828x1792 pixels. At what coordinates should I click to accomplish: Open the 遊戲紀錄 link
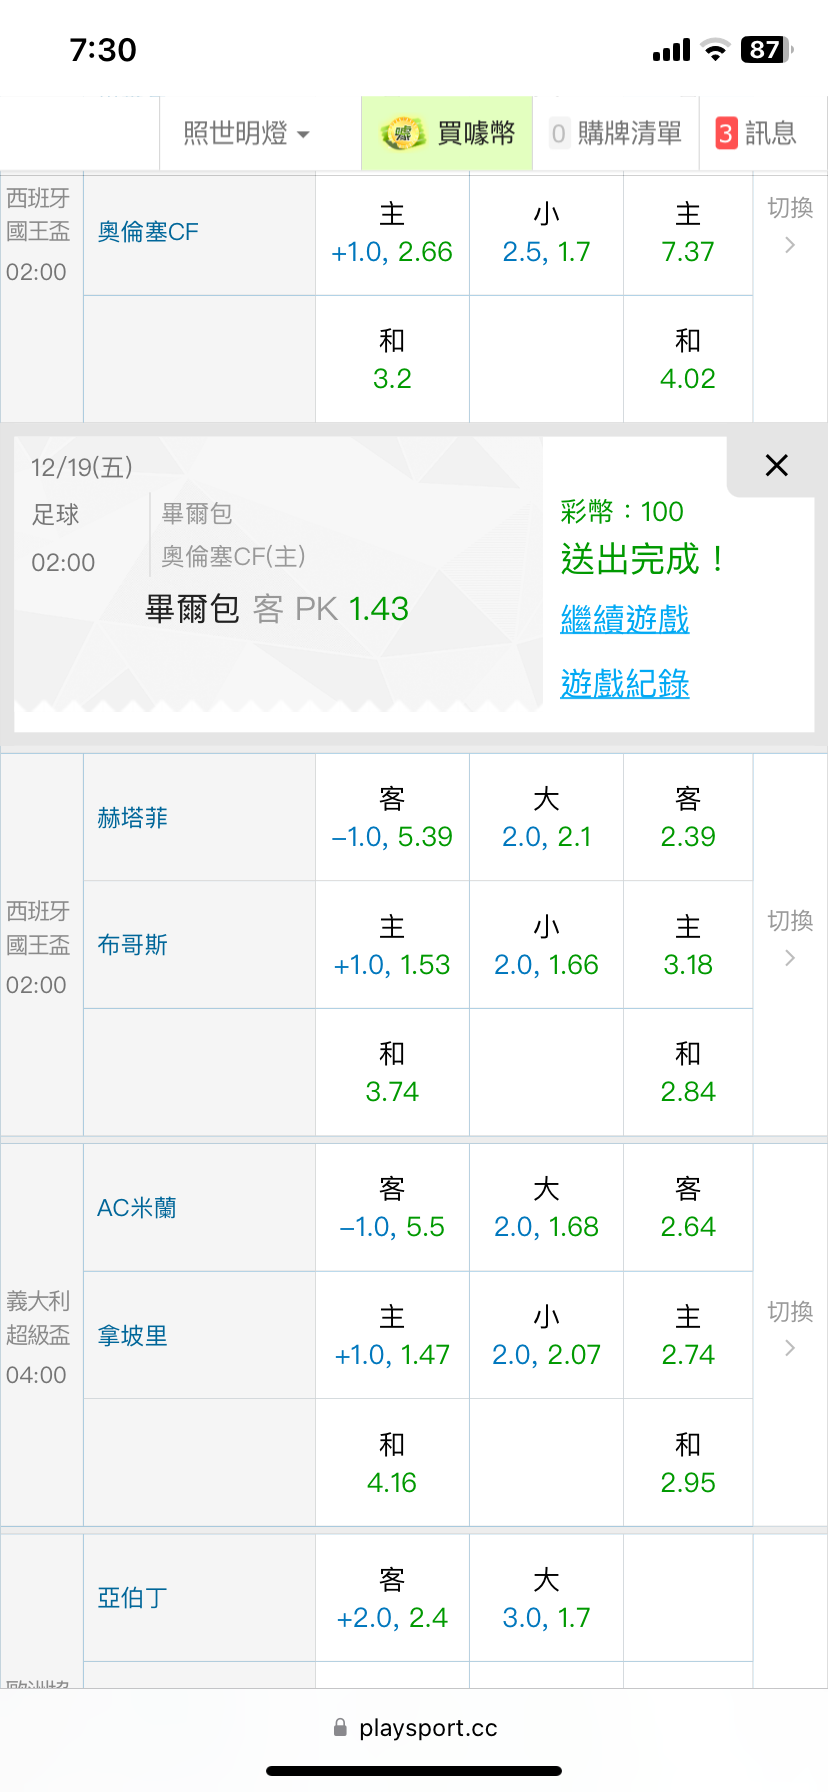click(x=625, y=684)
